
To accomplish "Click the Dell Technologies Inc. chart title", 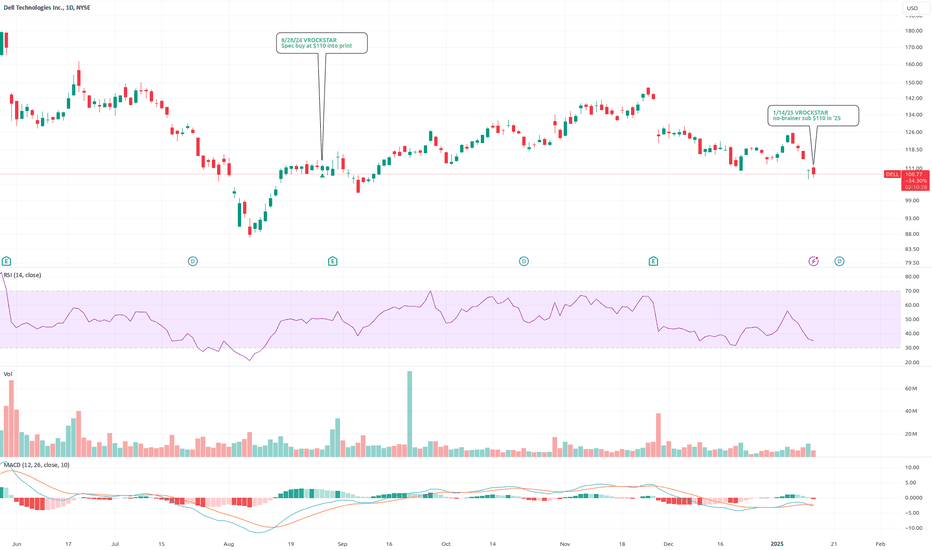I will 47,8.
